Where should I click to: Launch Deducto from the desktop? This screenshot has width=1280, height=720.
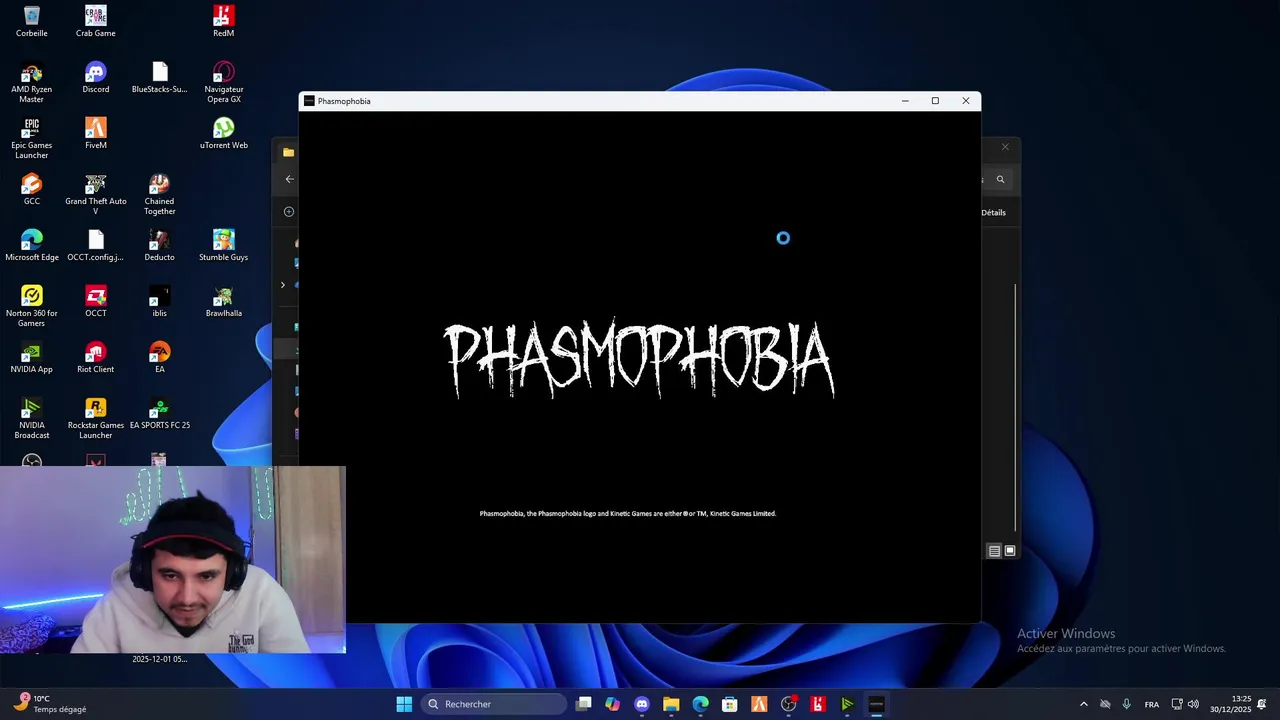159,245
